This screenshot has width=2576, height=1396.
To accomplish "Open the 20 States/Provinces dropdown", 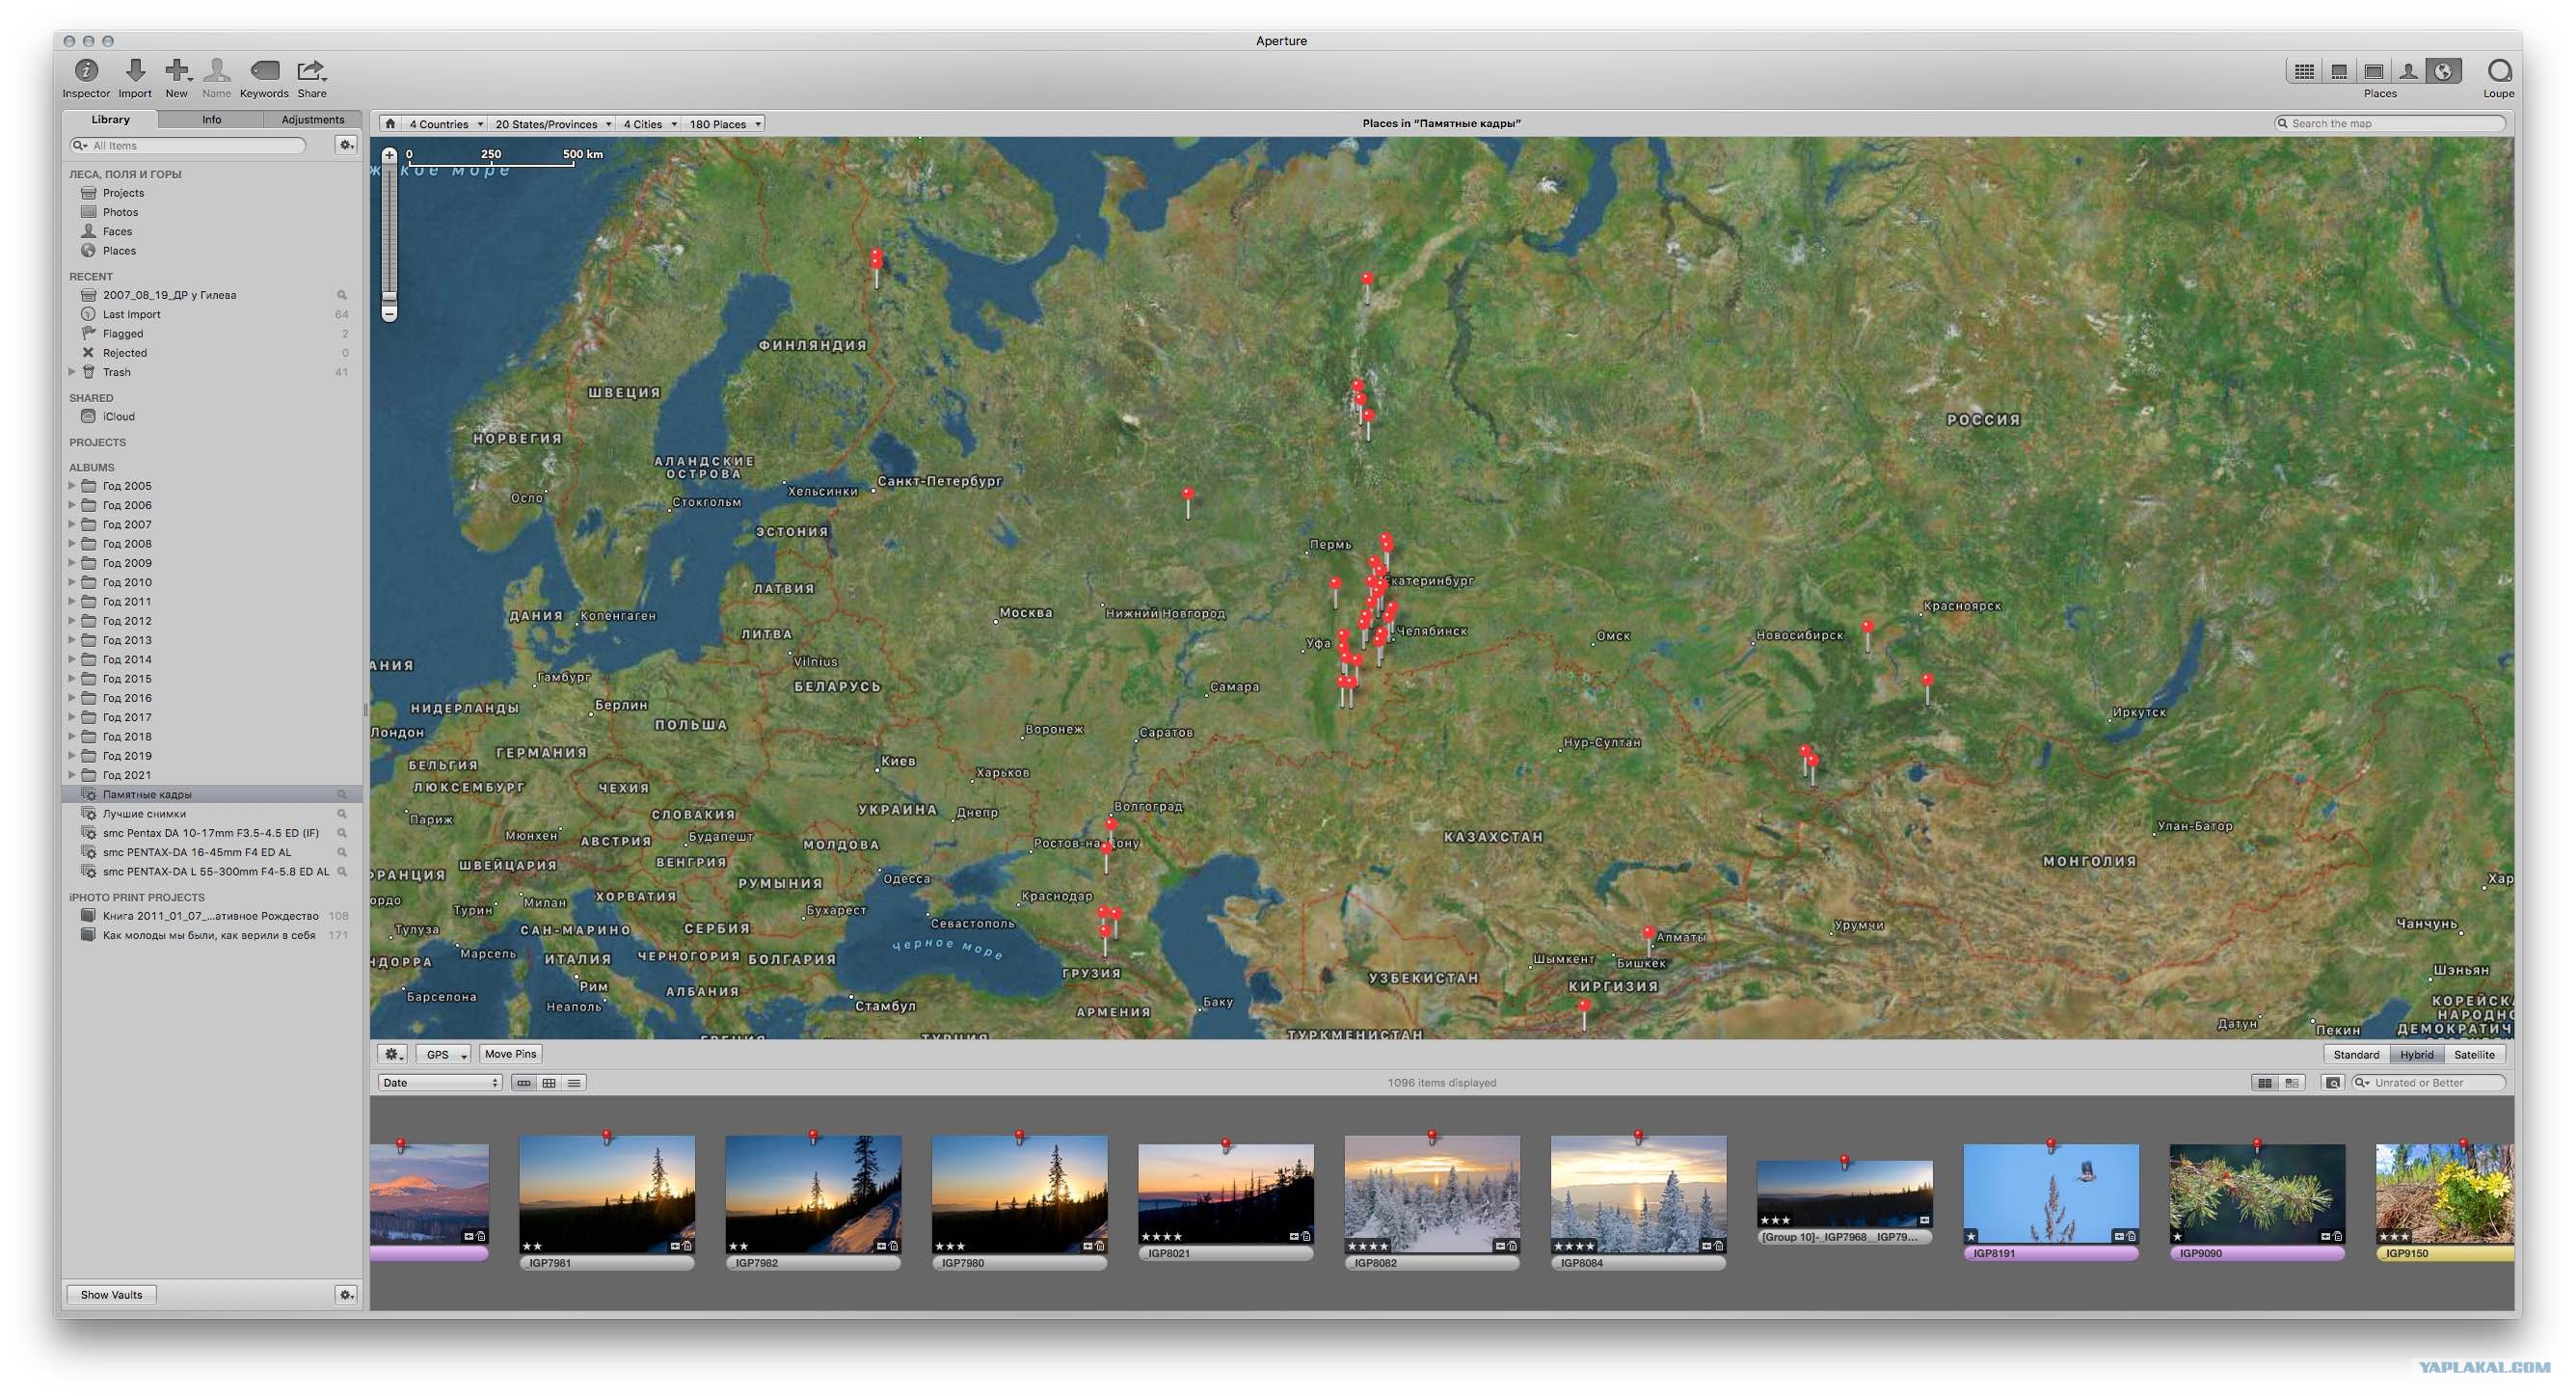I will pyautogui.click(x=552, y=124).
